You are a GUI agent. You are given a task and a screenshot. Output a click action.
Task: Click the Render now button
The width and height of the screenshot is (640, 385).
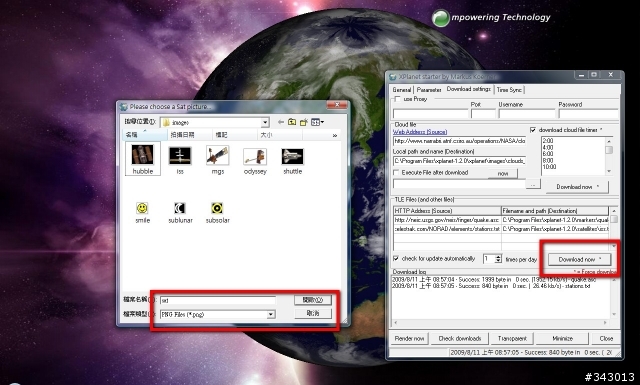click(409, 338)
